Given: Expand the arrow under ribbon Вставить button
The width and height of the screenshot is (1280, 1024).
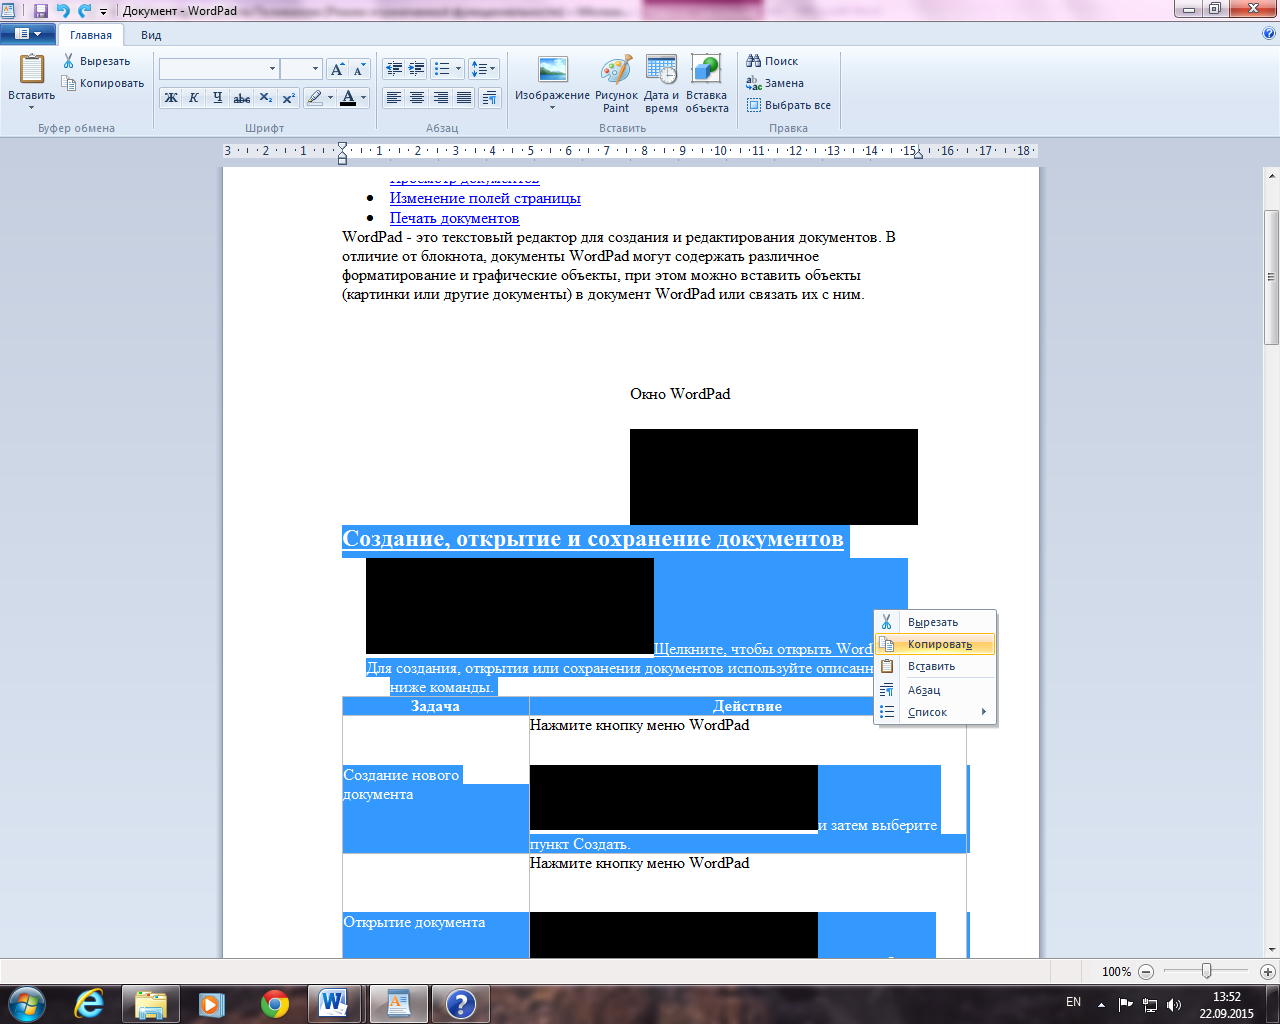Looking at the screenshot, I should pyautogui.click(x=31, y=107).
